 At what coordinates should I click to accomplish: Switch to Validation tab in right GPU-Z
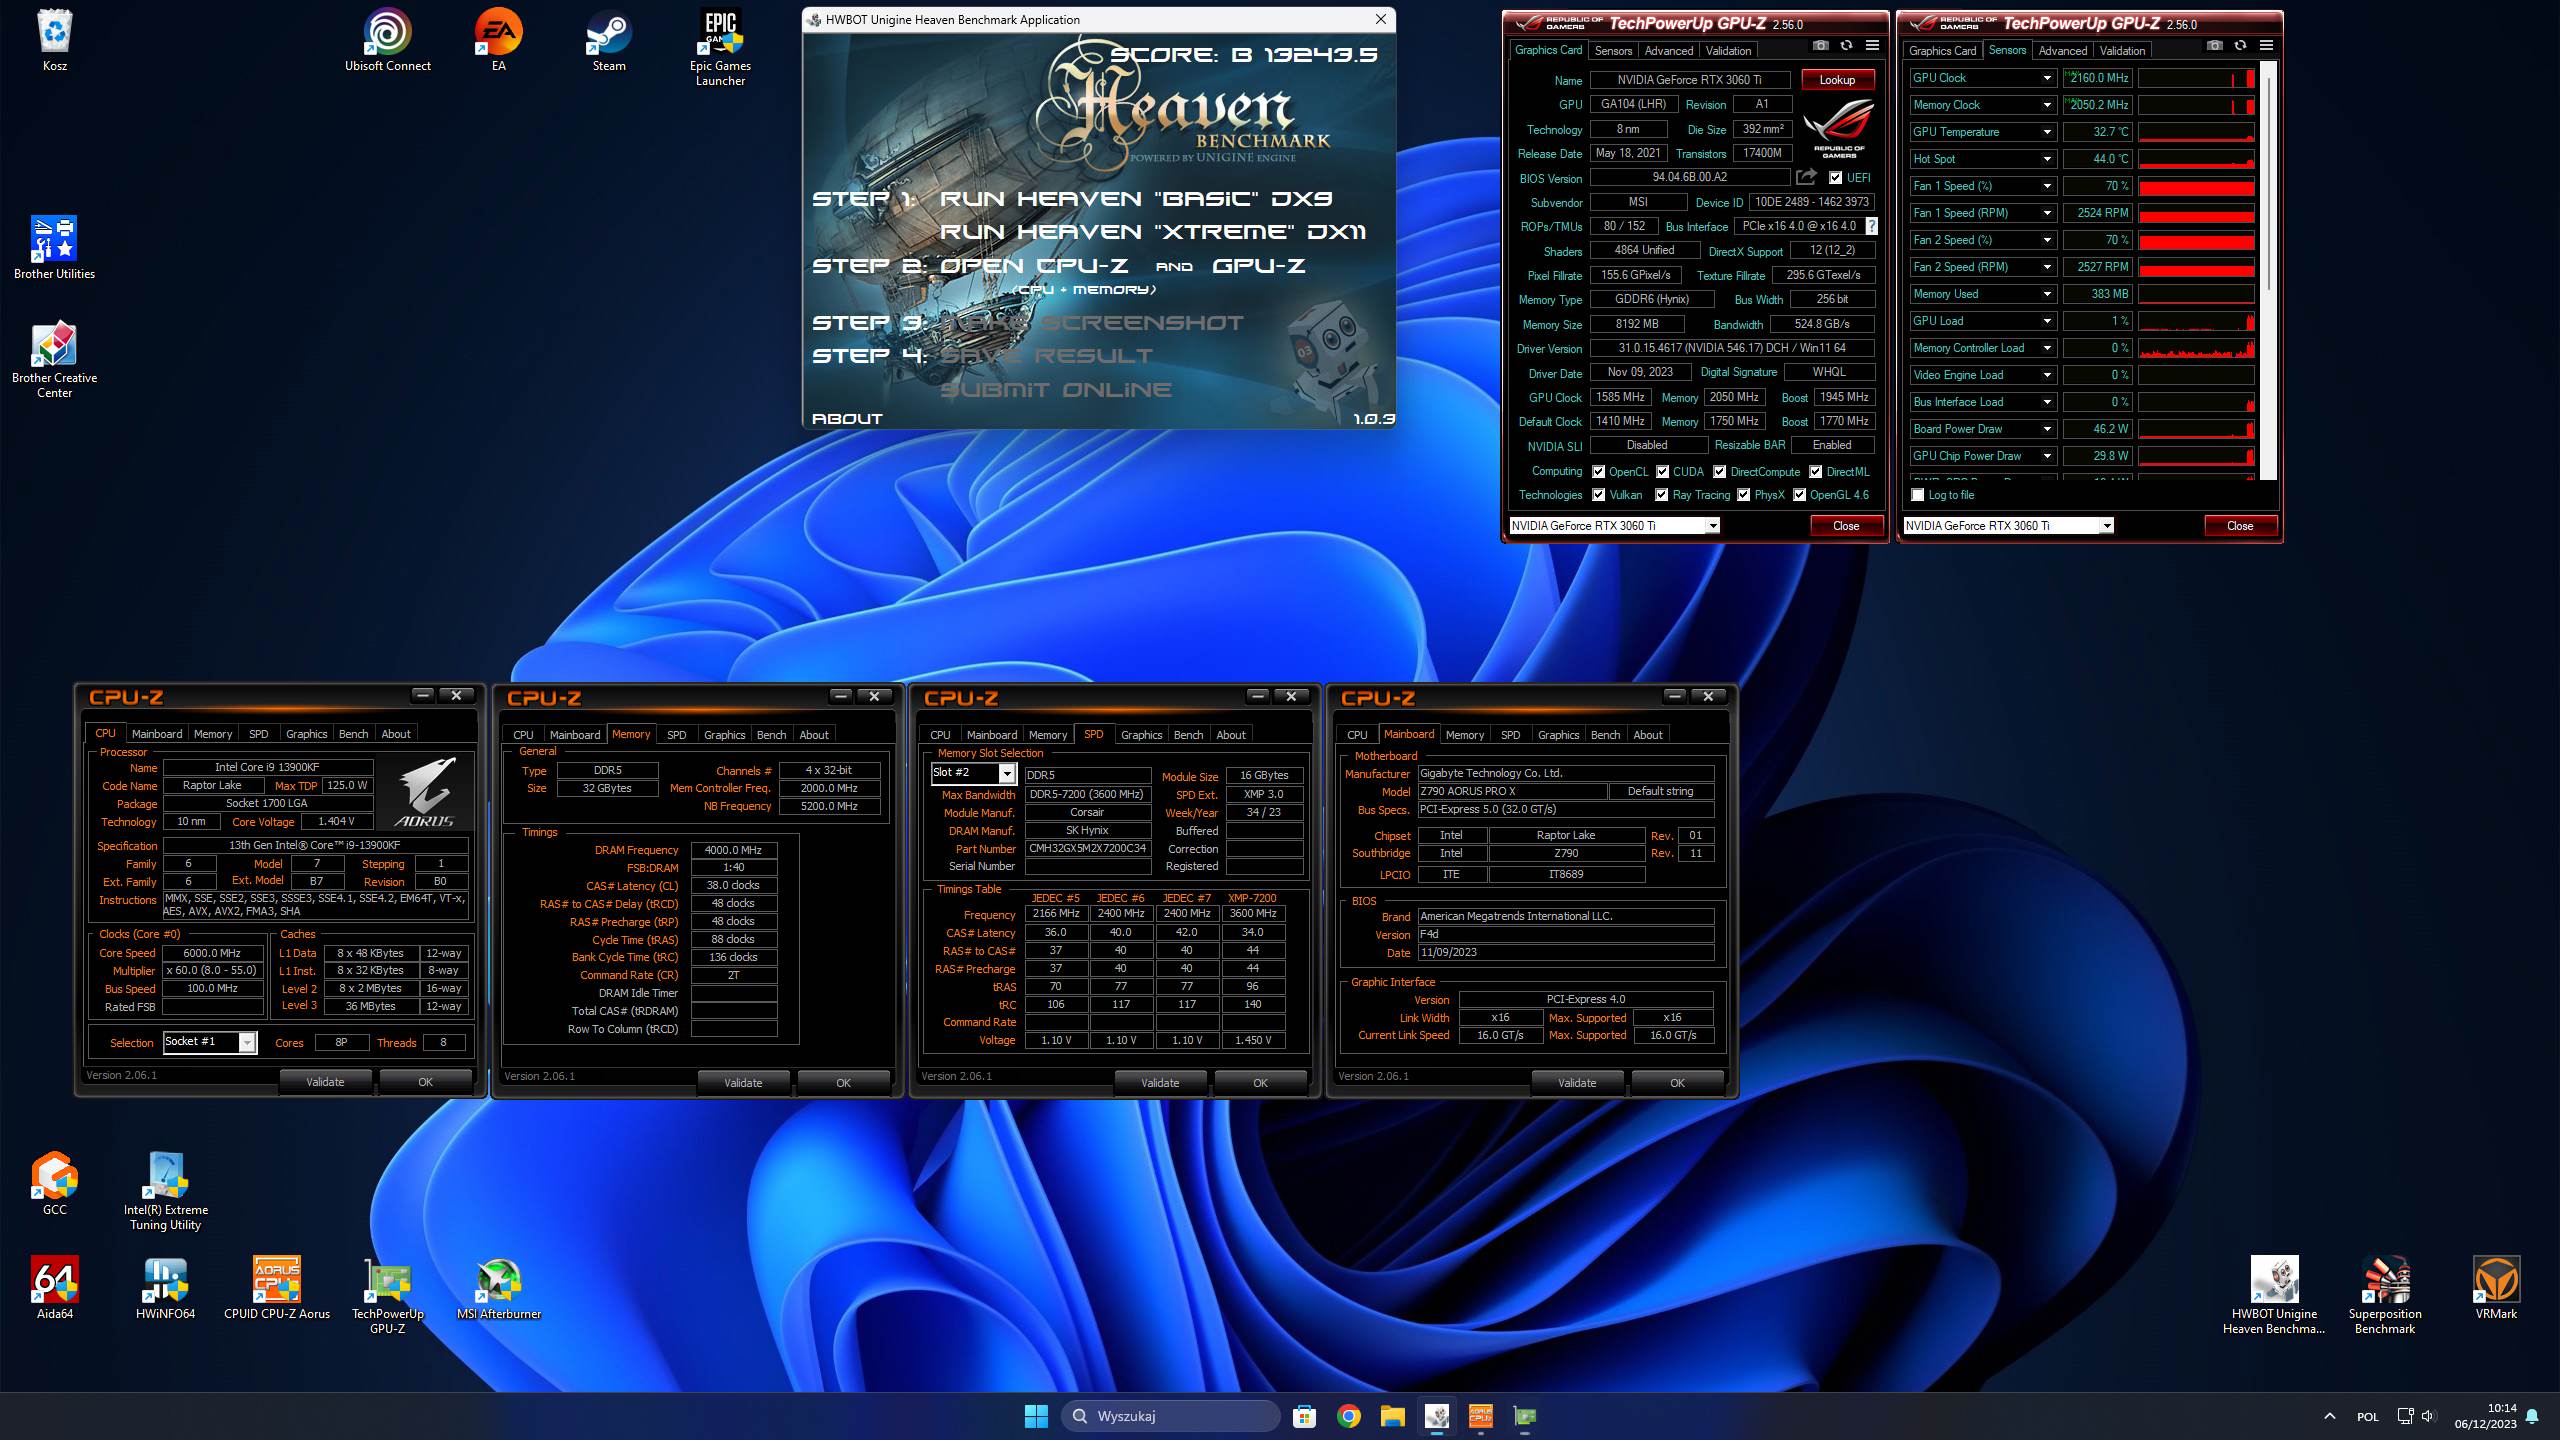[x=2122, y=51]
